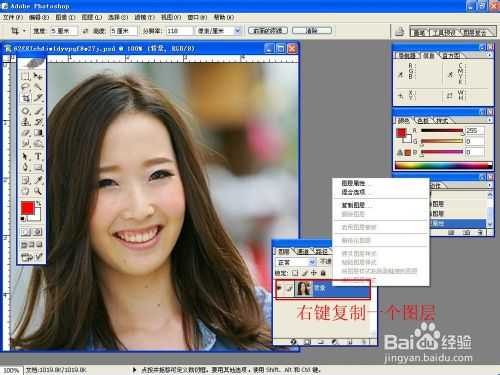
Task: Select the Crop tool in toolbox
Action: coord(26,98)
